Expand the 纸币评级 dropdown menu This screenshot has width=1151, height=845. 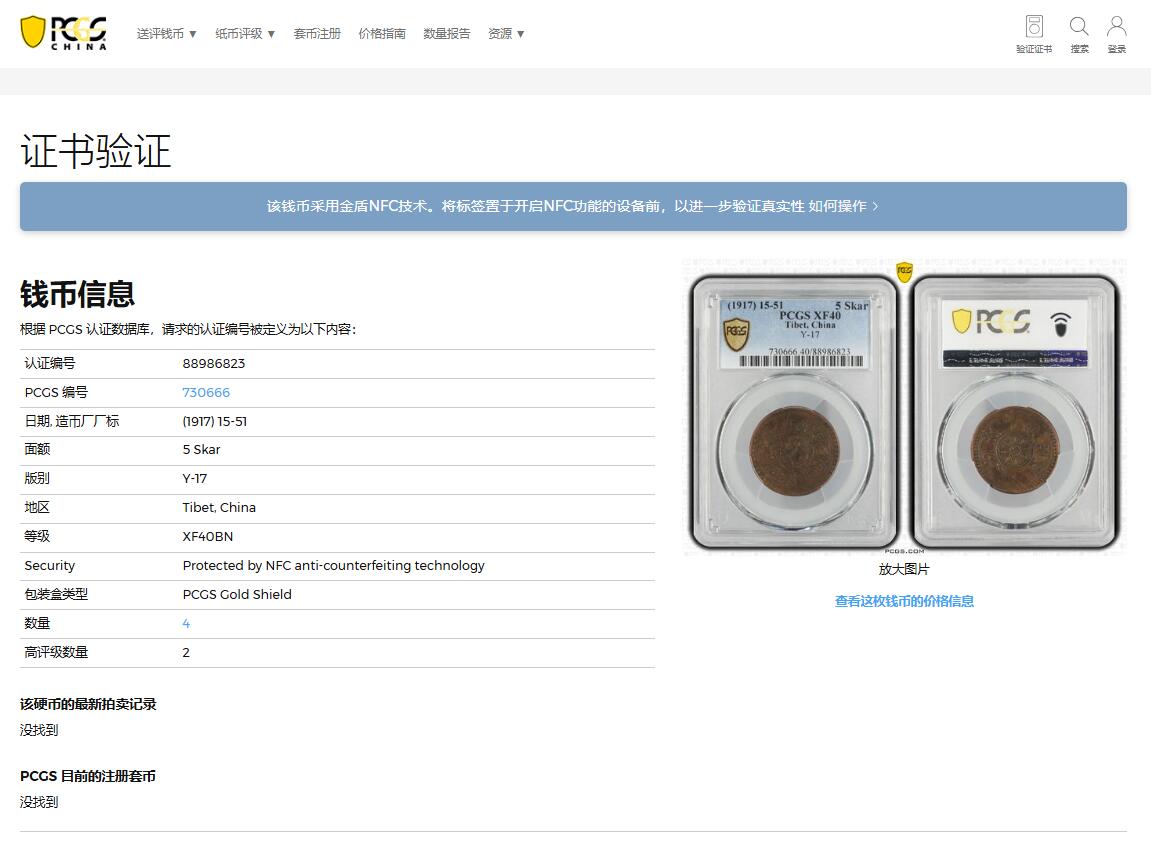(240, 32)
